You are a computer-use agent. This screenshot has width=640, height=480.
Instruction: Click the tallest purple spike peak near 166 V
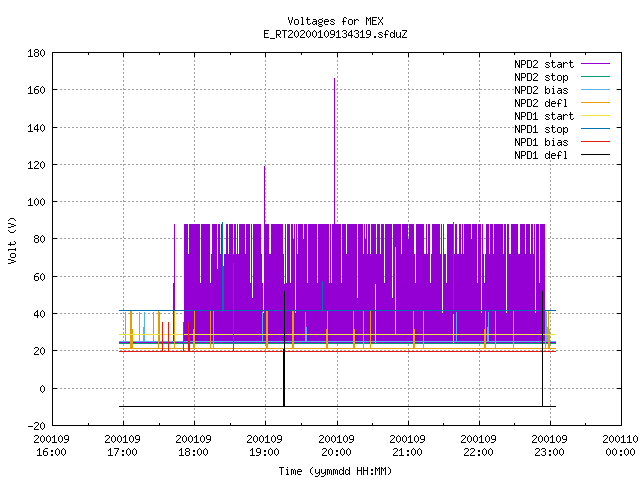(x=335, y=79)
